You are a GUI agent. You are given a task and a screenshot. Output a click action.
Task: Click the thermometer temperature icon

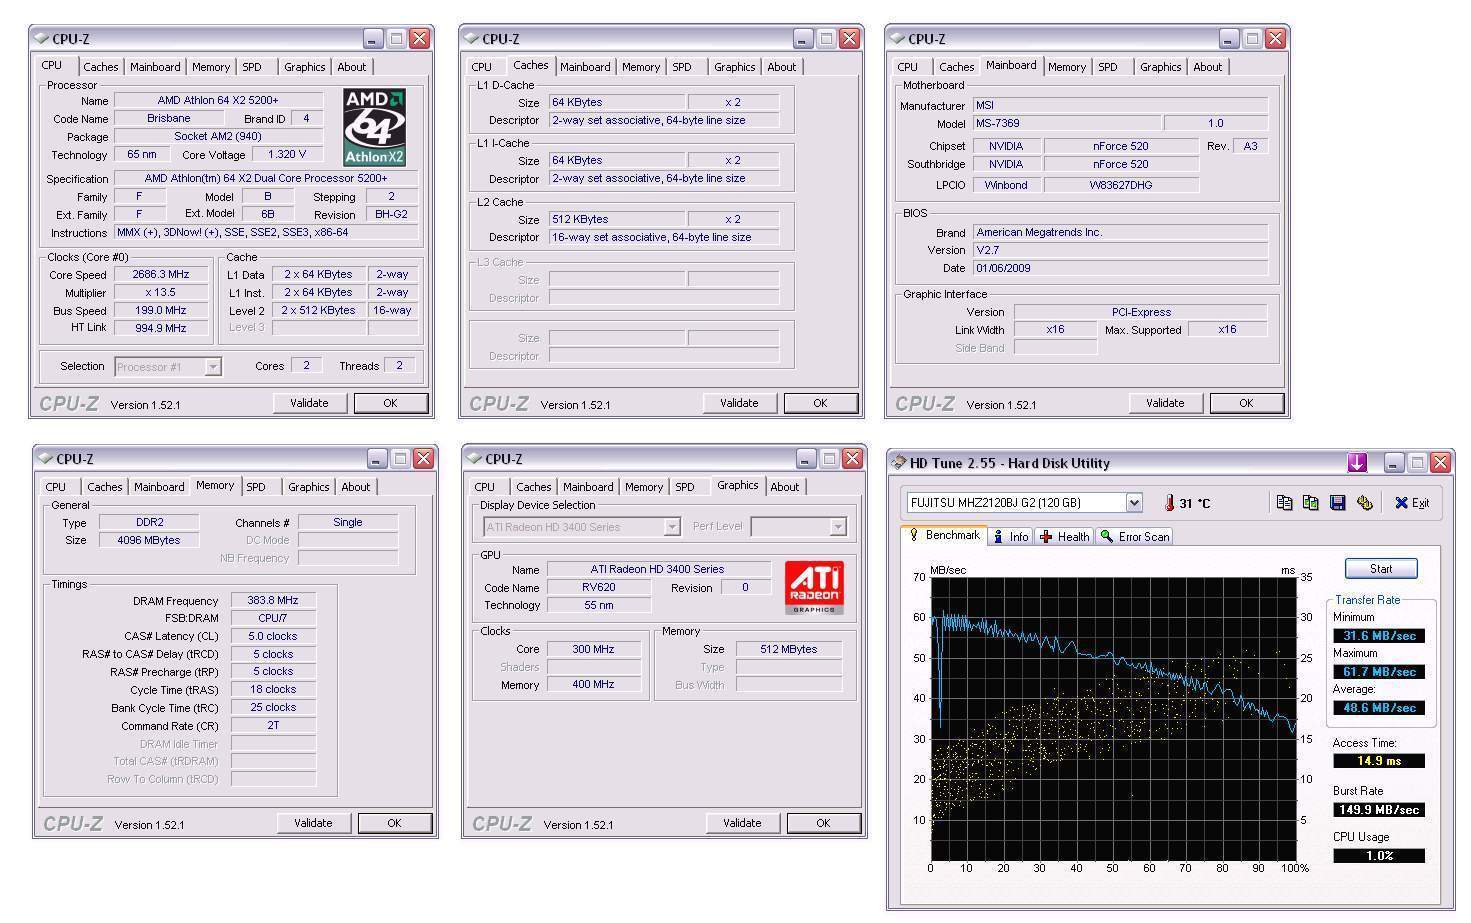tap(1168, 503)
